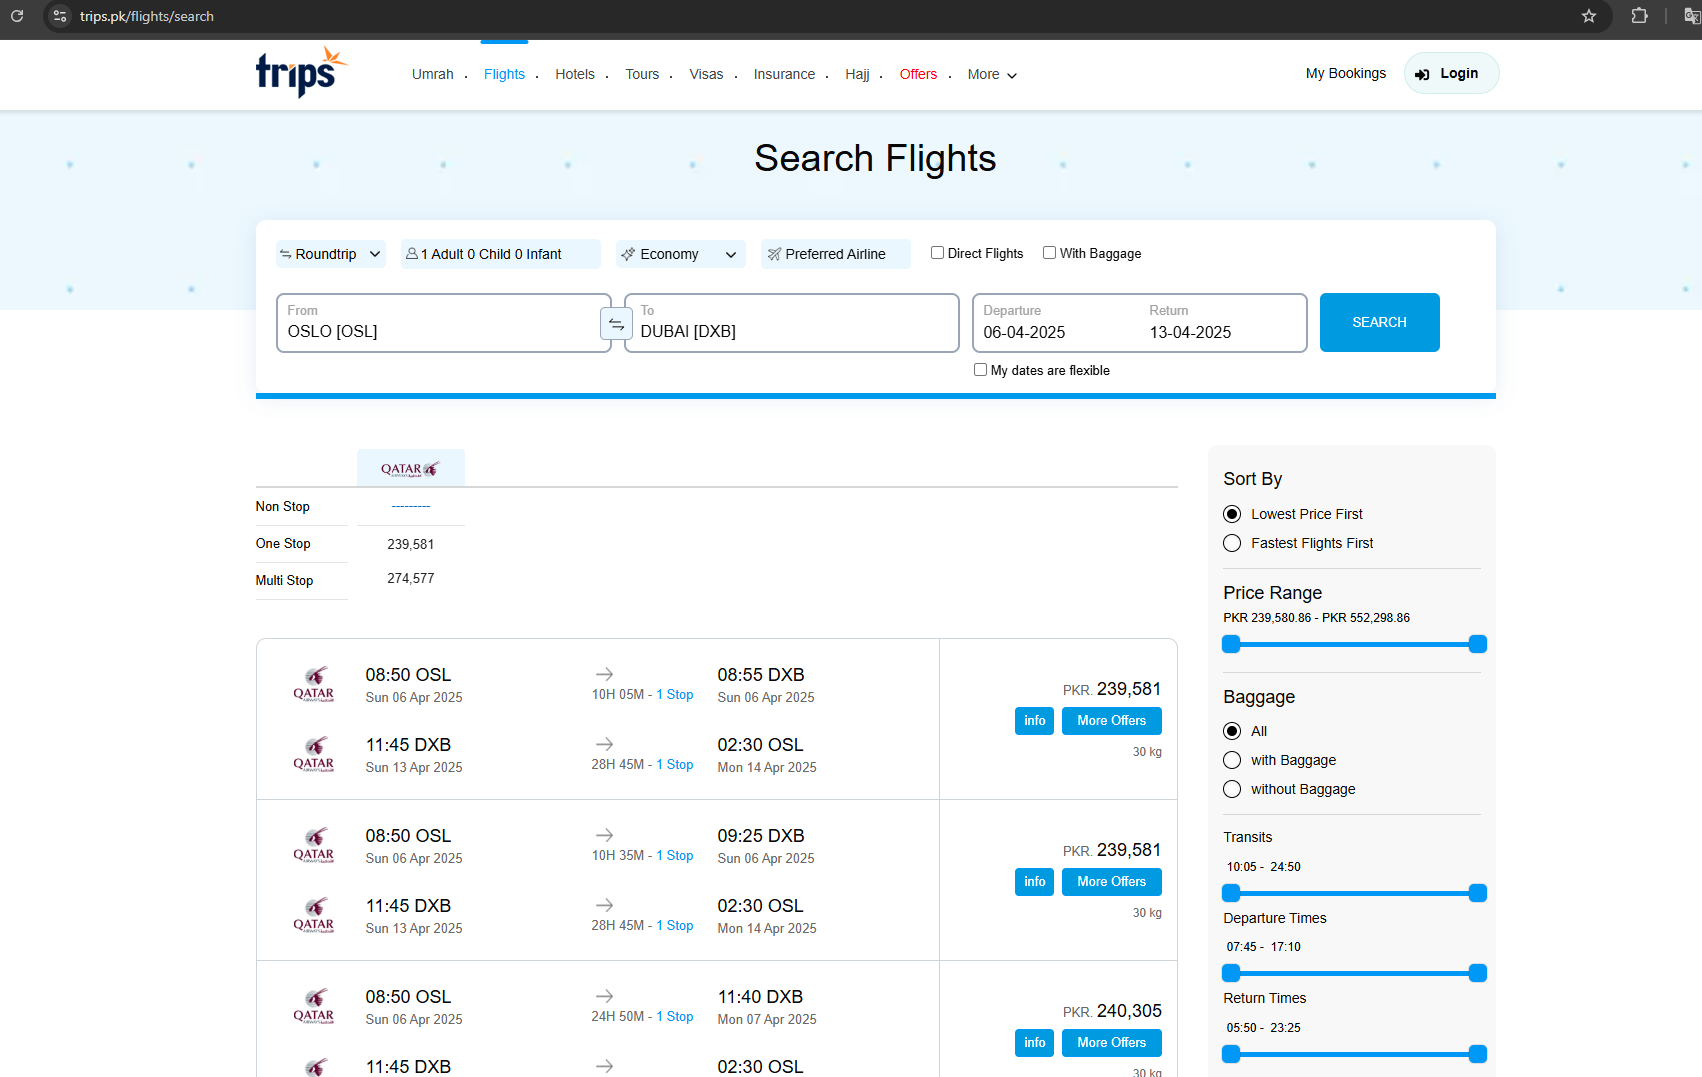Open Tours menu item
The width and height of the screenshot is (1702, 1077).
coord(642,74)
